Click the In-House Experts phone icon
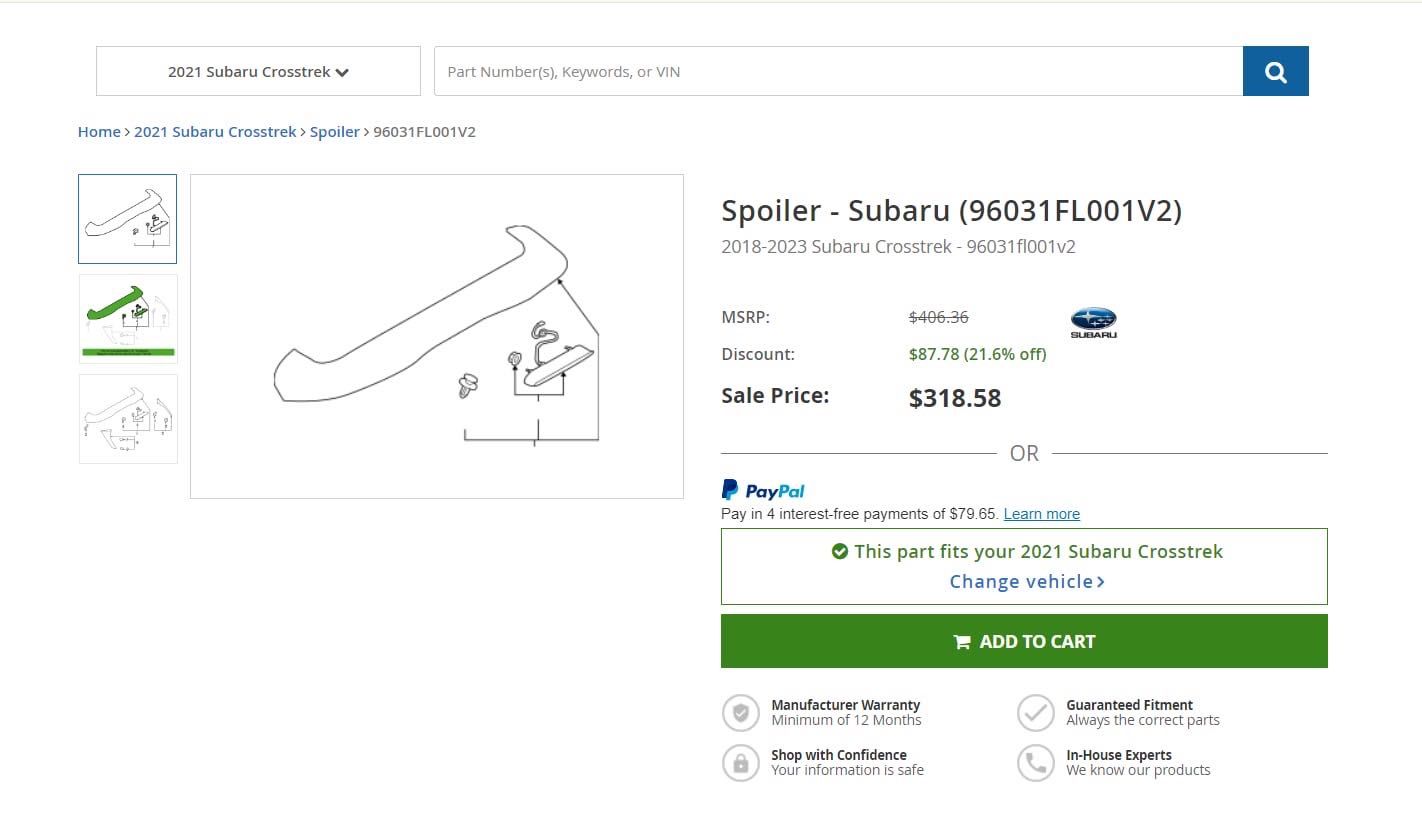The image size is (1422, 839). [1036, 763]
